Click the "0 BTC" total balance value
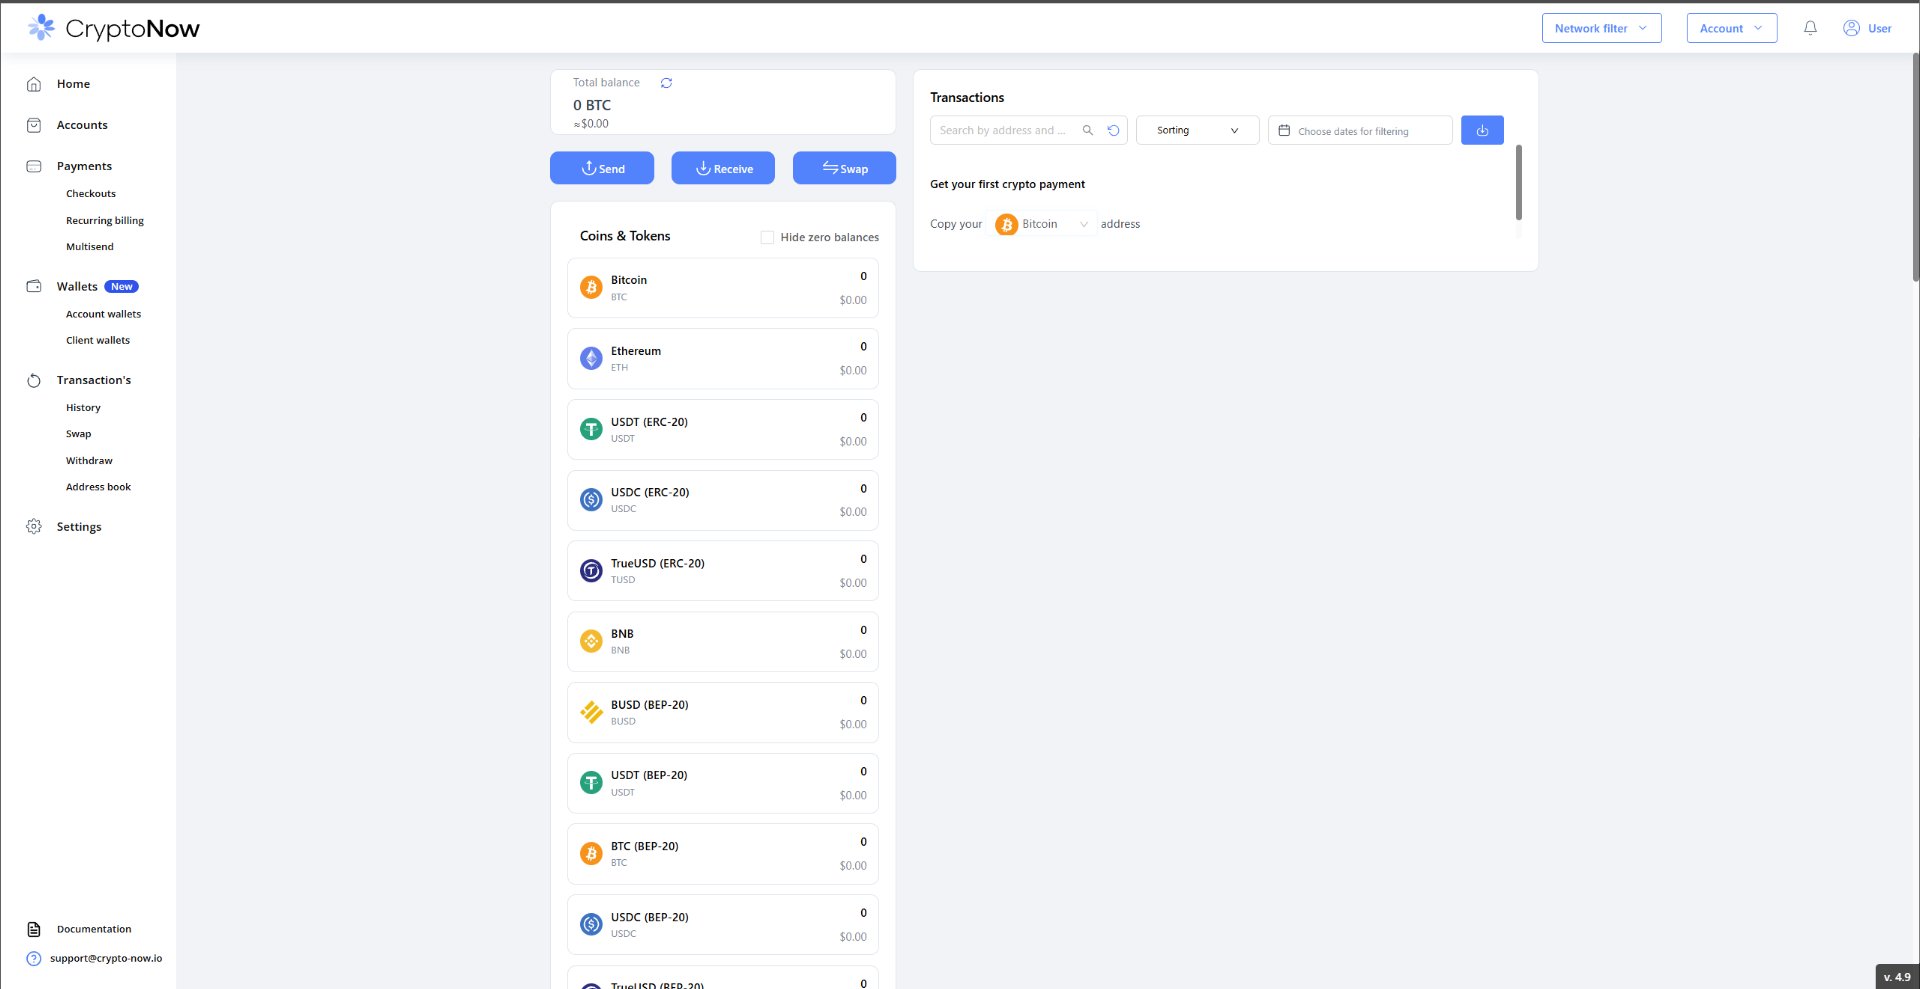 [x=592, y=105]
